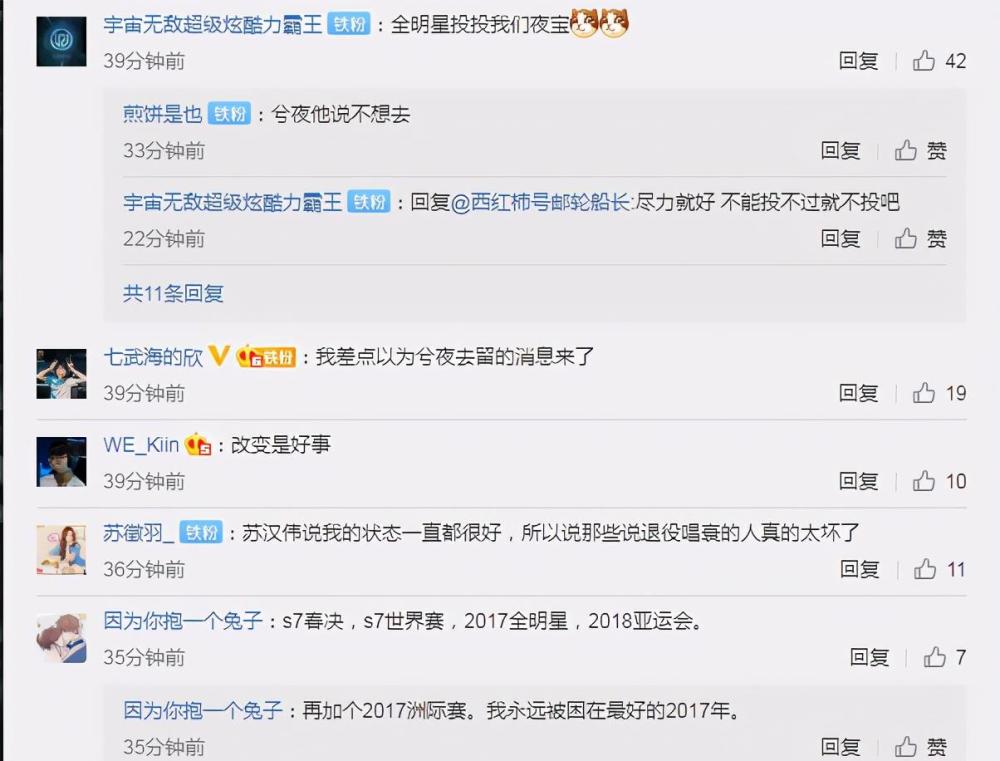Like the comment with 42 thumbs up

(x=923, y=61)
